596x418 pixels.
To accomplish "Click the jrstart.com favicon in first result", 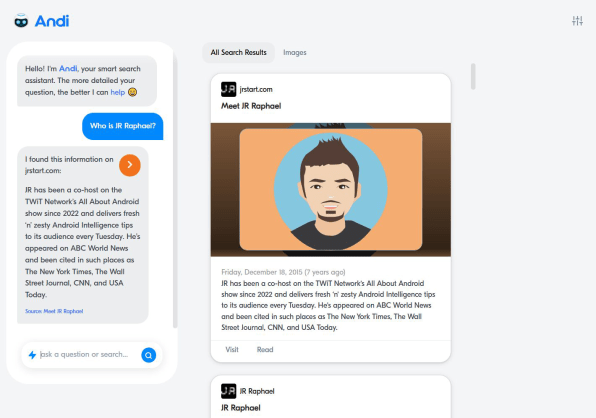I will (228, 89).
